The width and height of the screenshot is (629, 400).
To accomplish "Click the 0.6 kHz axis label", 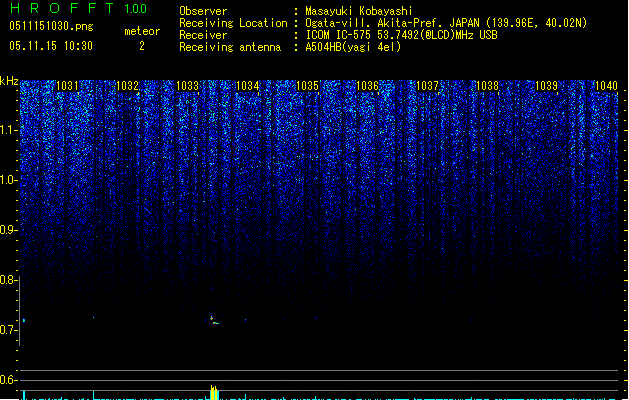I will point(8,380).
